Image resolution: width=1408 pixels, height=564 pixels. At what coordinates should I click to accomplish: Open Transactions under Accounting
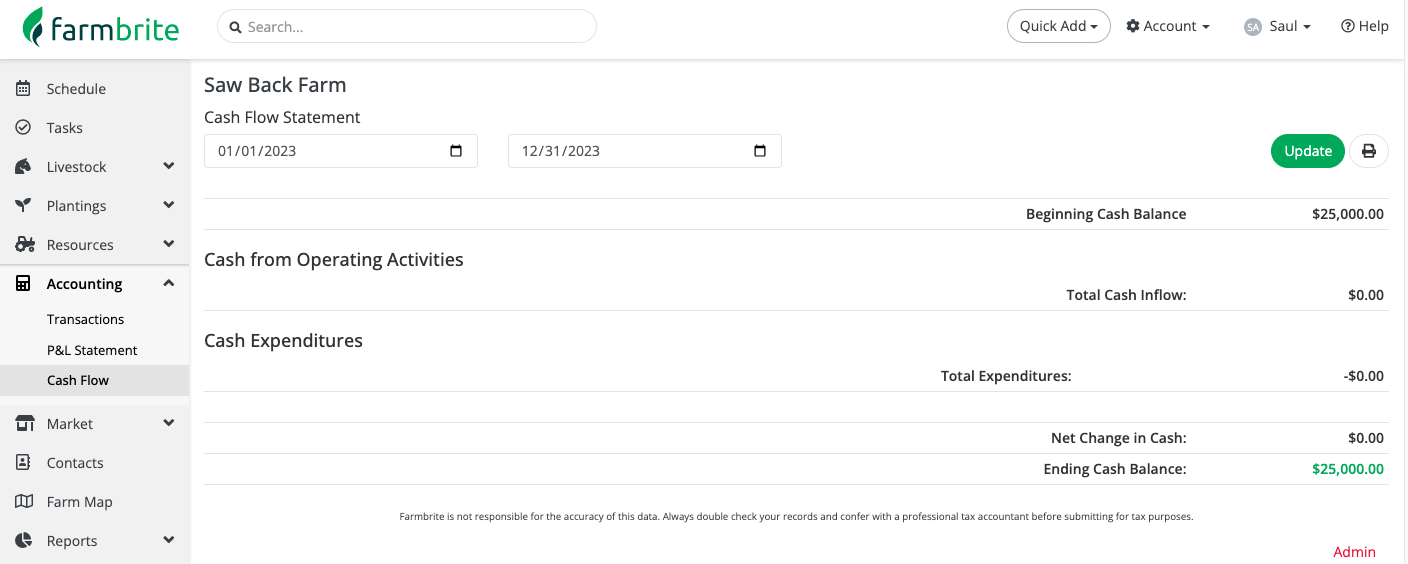pos(86,319)
